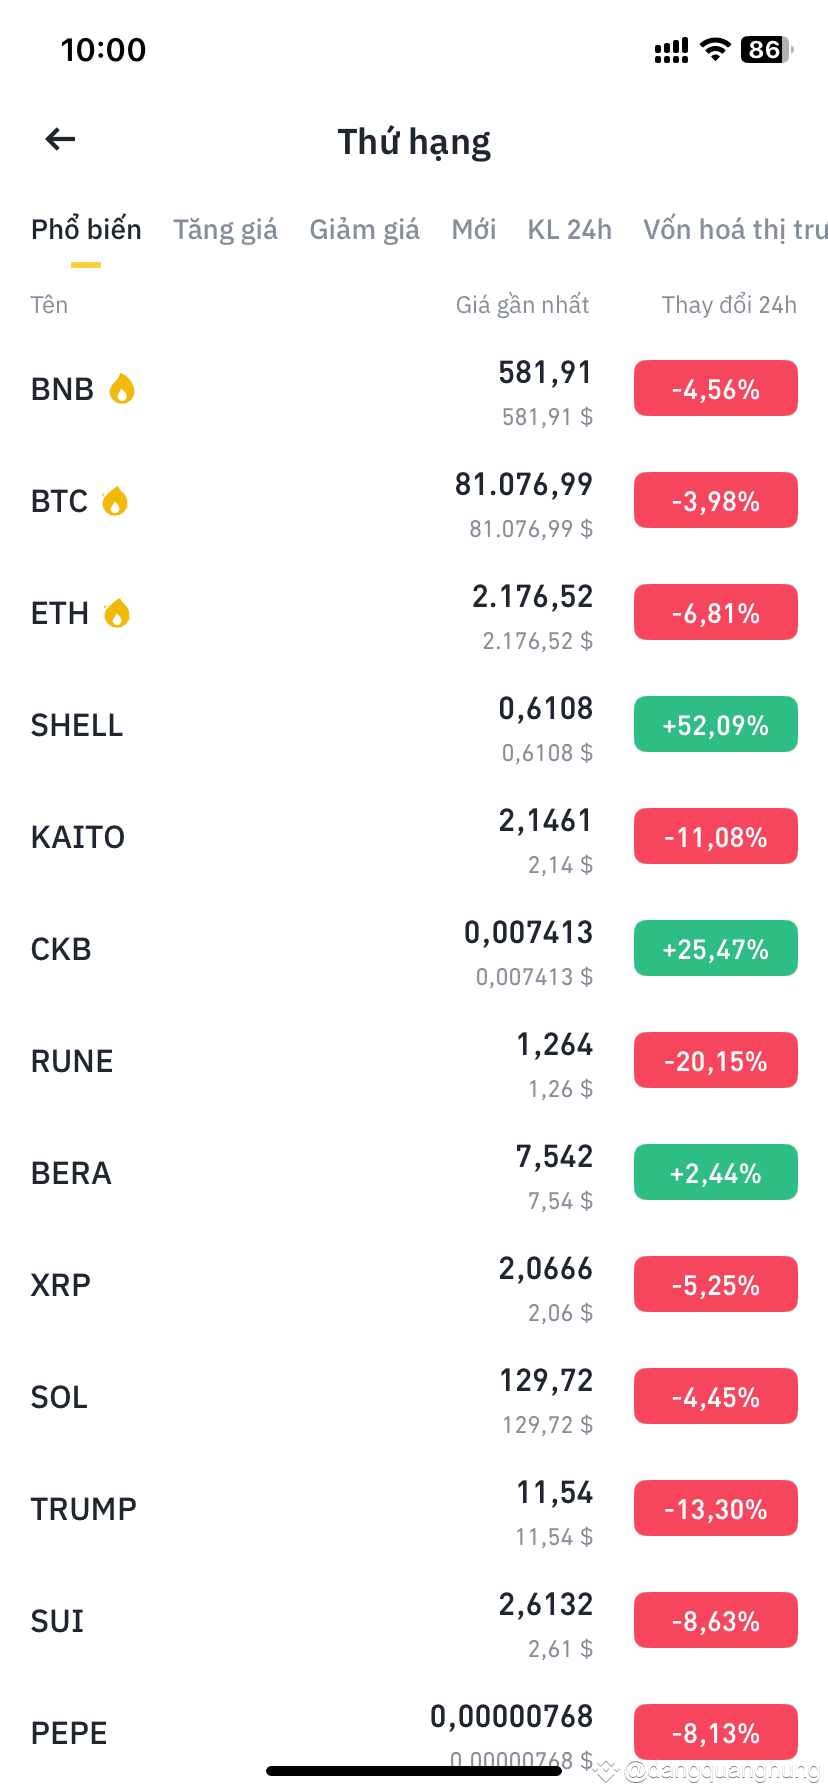The height and width of the screenshot is (1792, 828).
Task: Open the KAITO coin row
Action: (414, 836)
